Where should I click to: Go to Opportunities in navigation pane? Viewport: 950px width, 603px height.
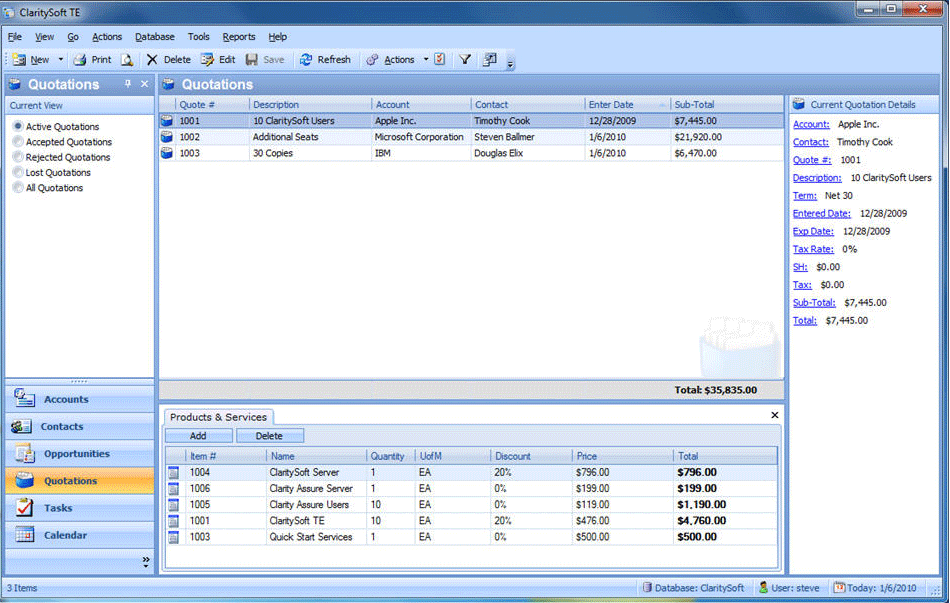pos(80,453)
